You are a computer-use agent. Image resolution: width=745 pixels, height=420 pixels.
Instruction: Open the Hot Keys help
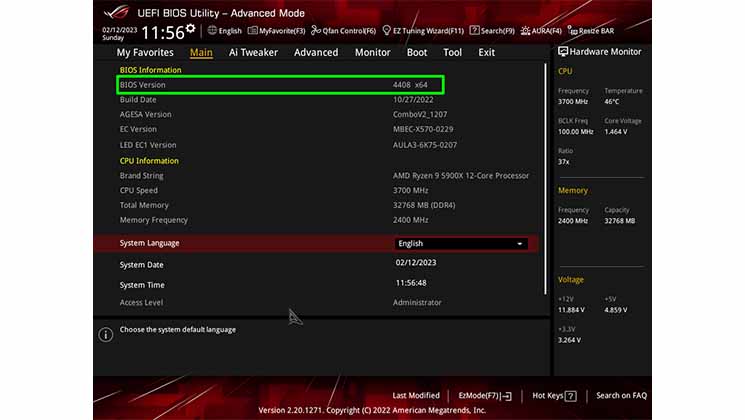(x=554, y=396)
